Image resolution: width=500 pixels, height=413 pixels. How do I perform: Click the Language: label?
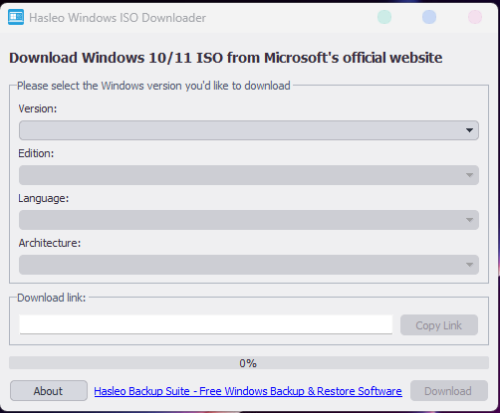click(x=44, y=198)
